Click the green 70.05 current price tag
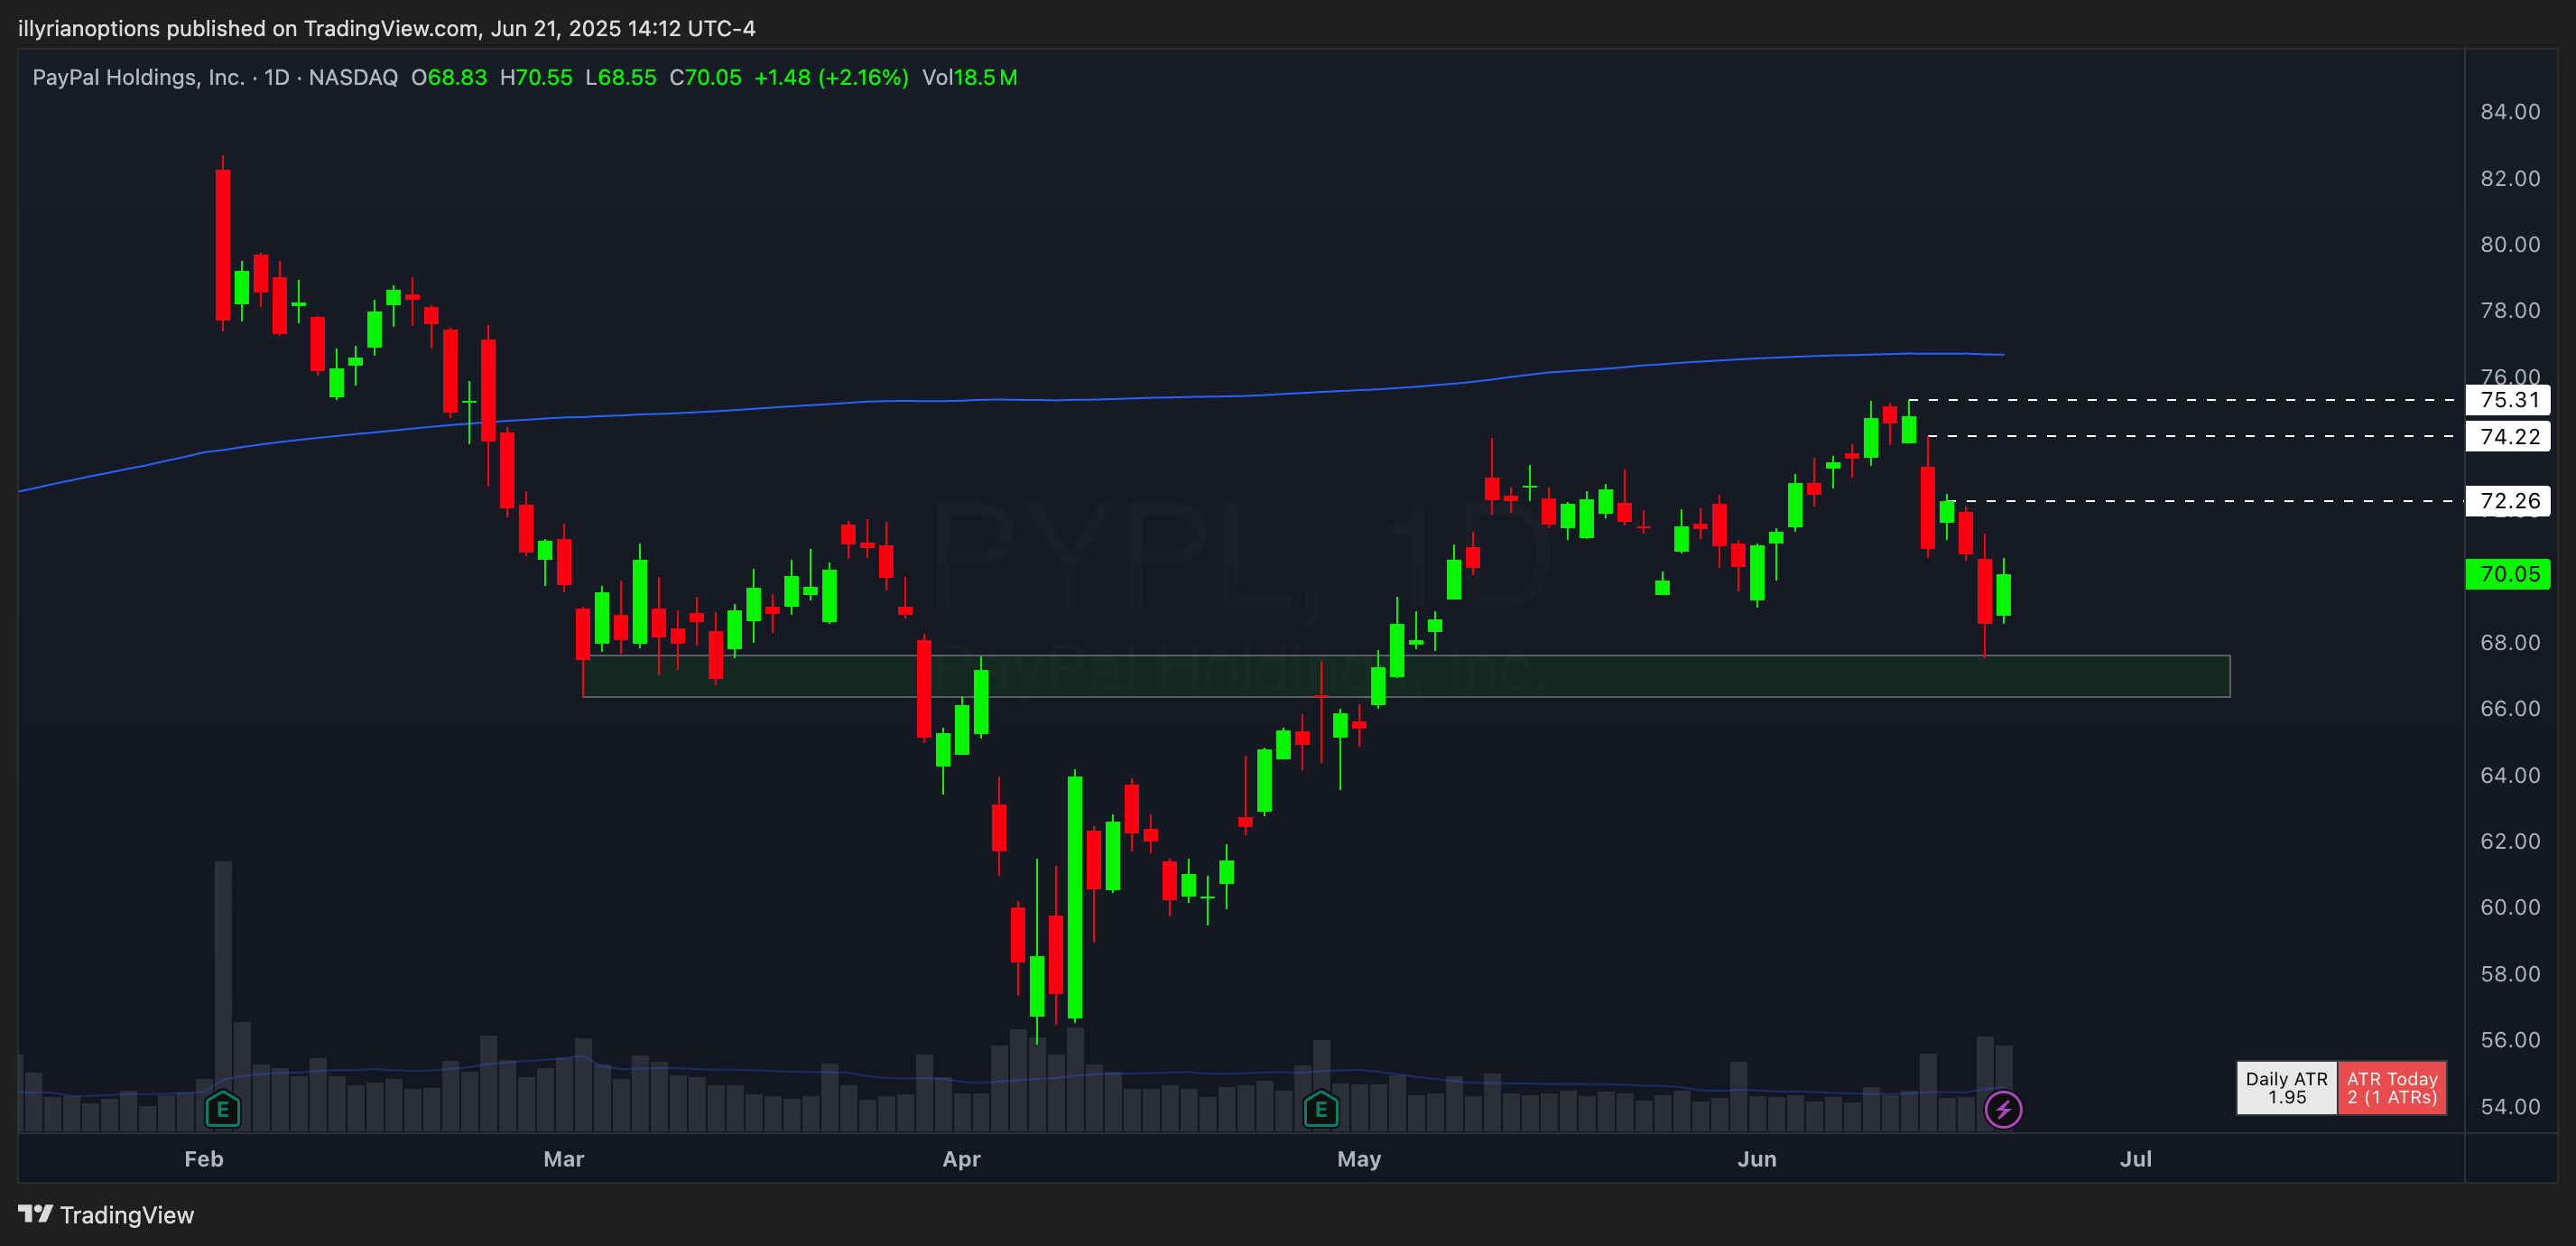Image resolution: width=2576 pixels, height=1246 pixels. click(2508, 574)
